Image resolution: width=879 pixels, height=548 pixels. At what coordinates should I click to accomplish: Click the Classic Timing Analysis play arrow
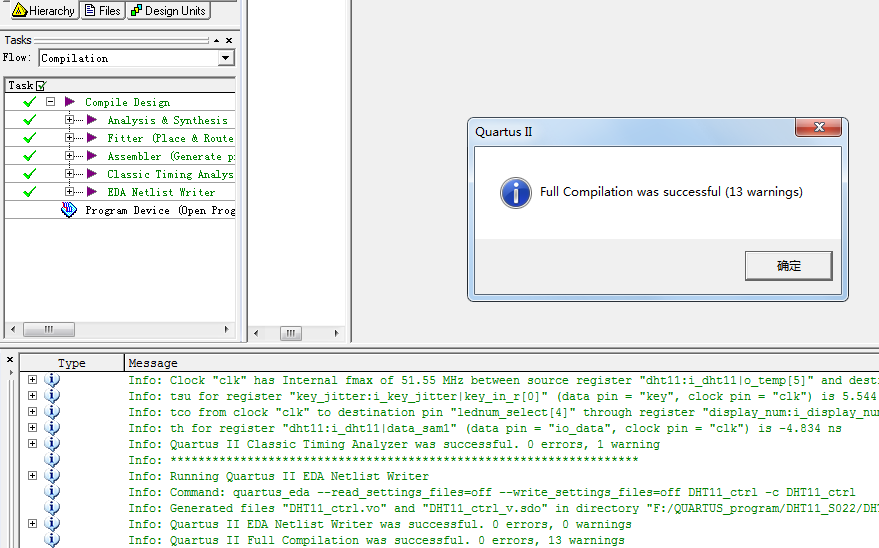[x=92, y=174]
